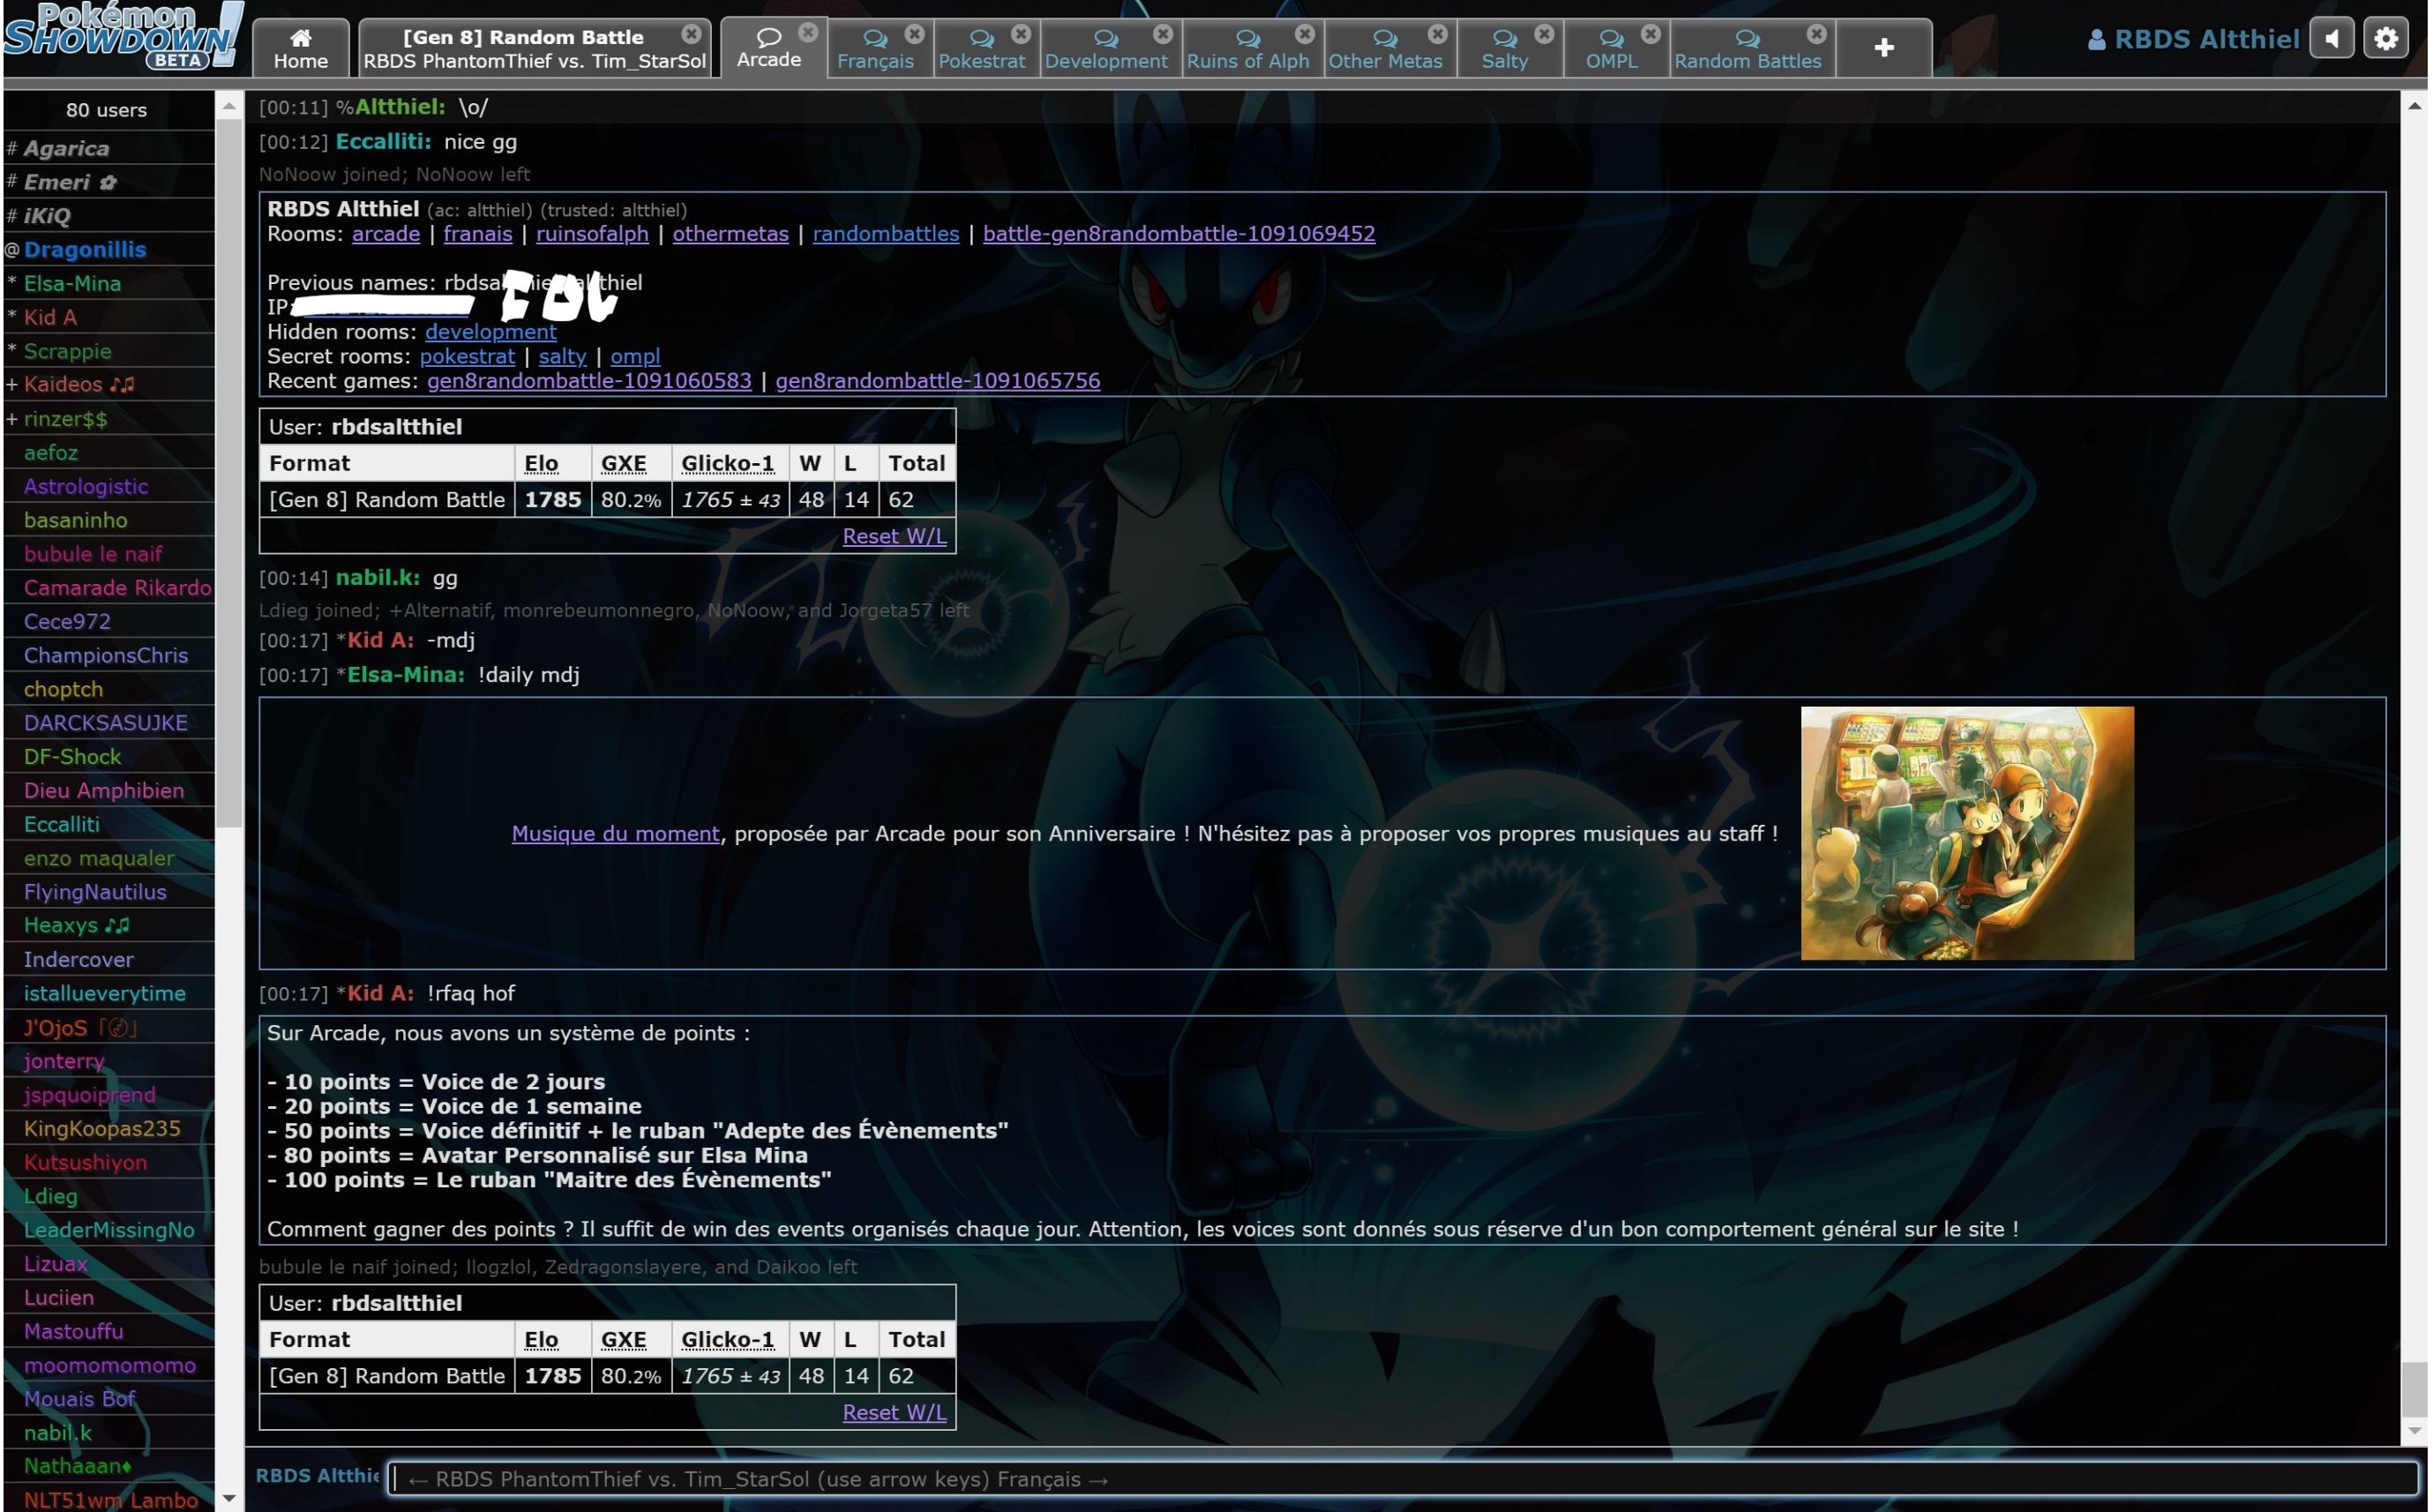Image resolution: width=2433 pixels, height=1512 pixels.
Task: Open the randombattles room link
Action: click(x=886, y=234)
